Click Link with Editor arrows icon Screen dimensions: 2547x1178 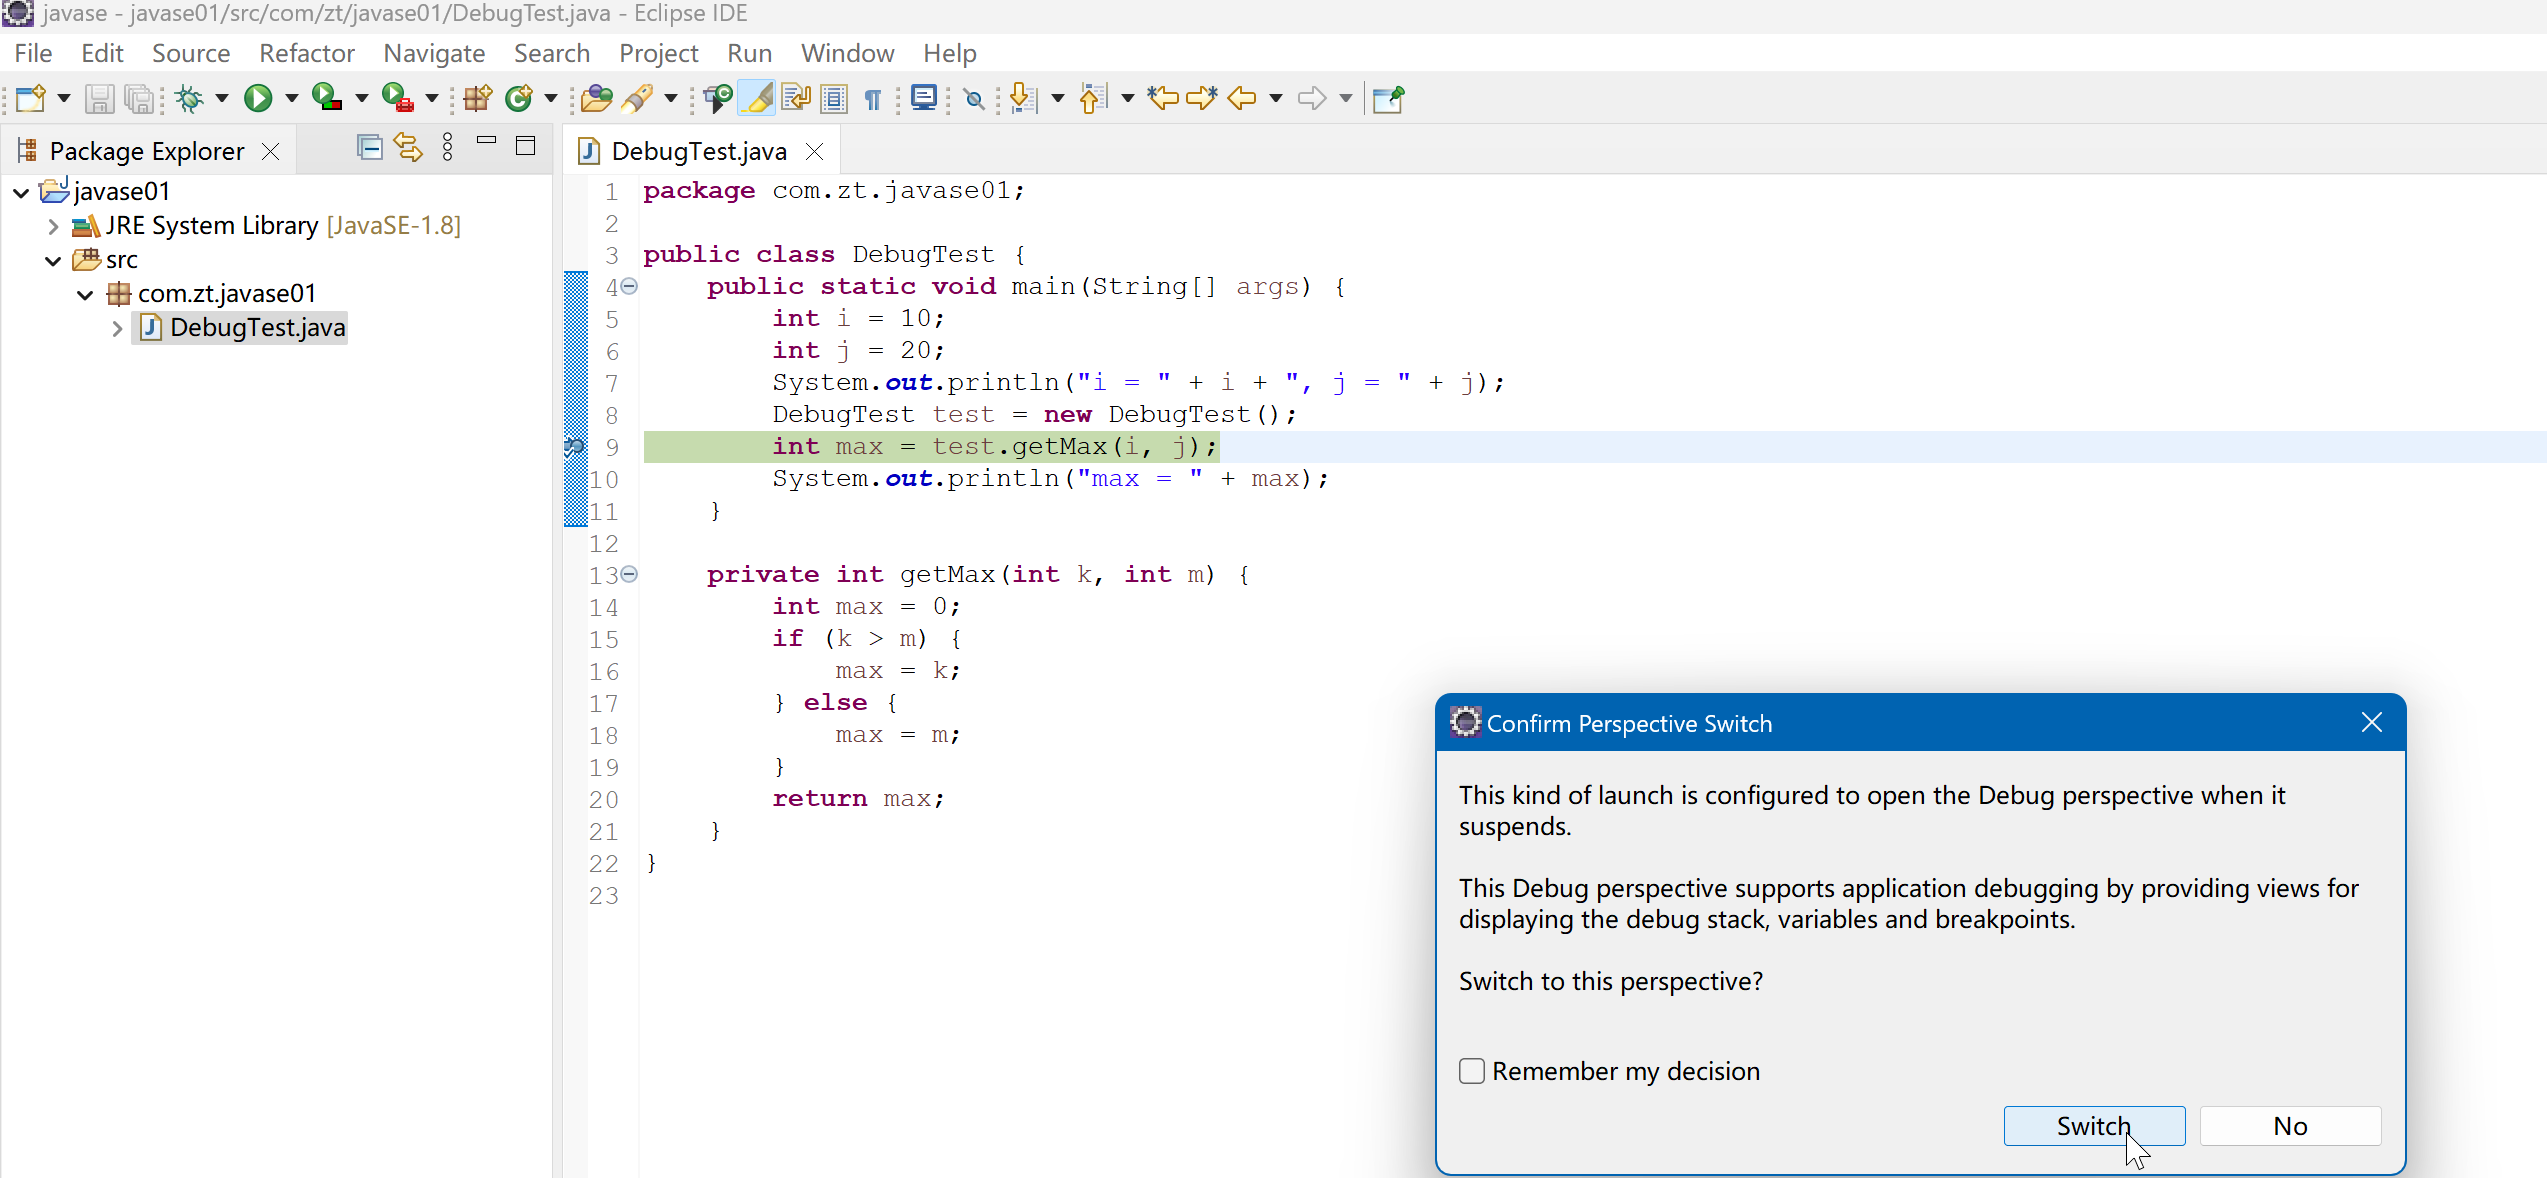tap(408, 149)
